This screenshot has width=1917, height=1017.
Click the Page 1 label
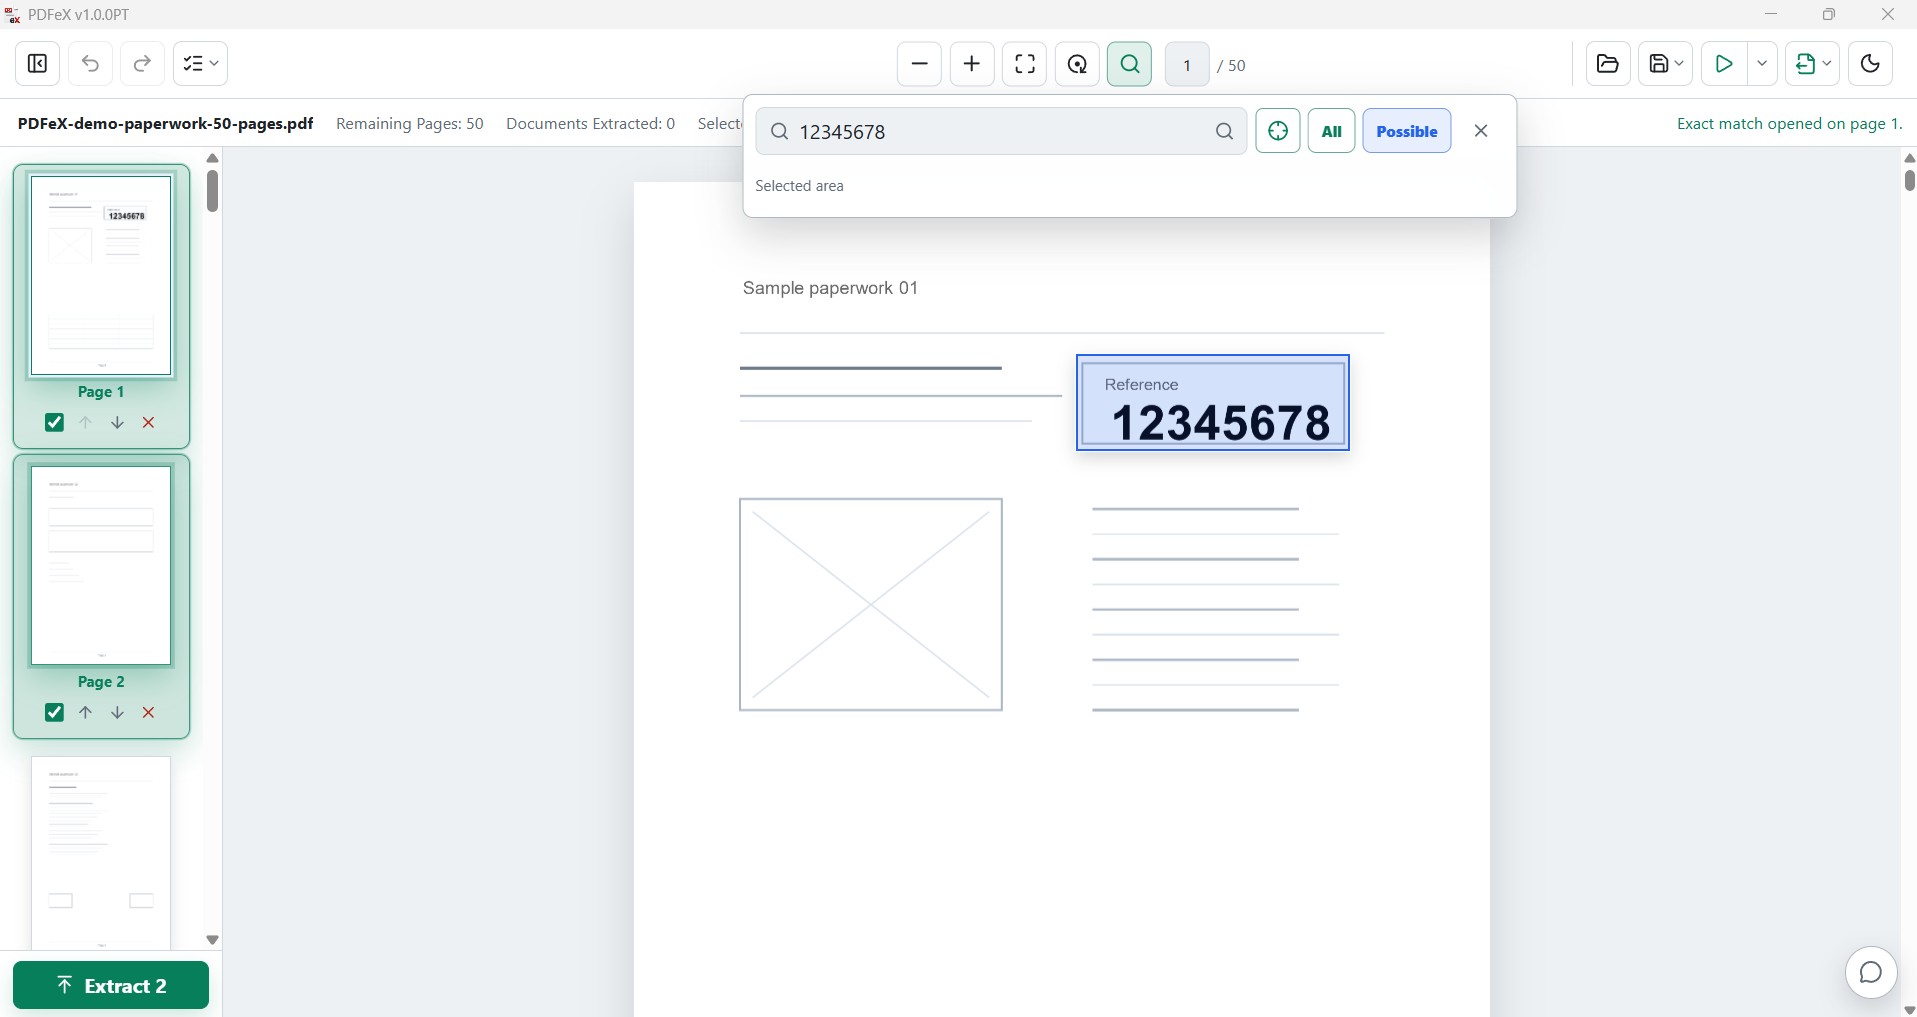pos(101,392)
